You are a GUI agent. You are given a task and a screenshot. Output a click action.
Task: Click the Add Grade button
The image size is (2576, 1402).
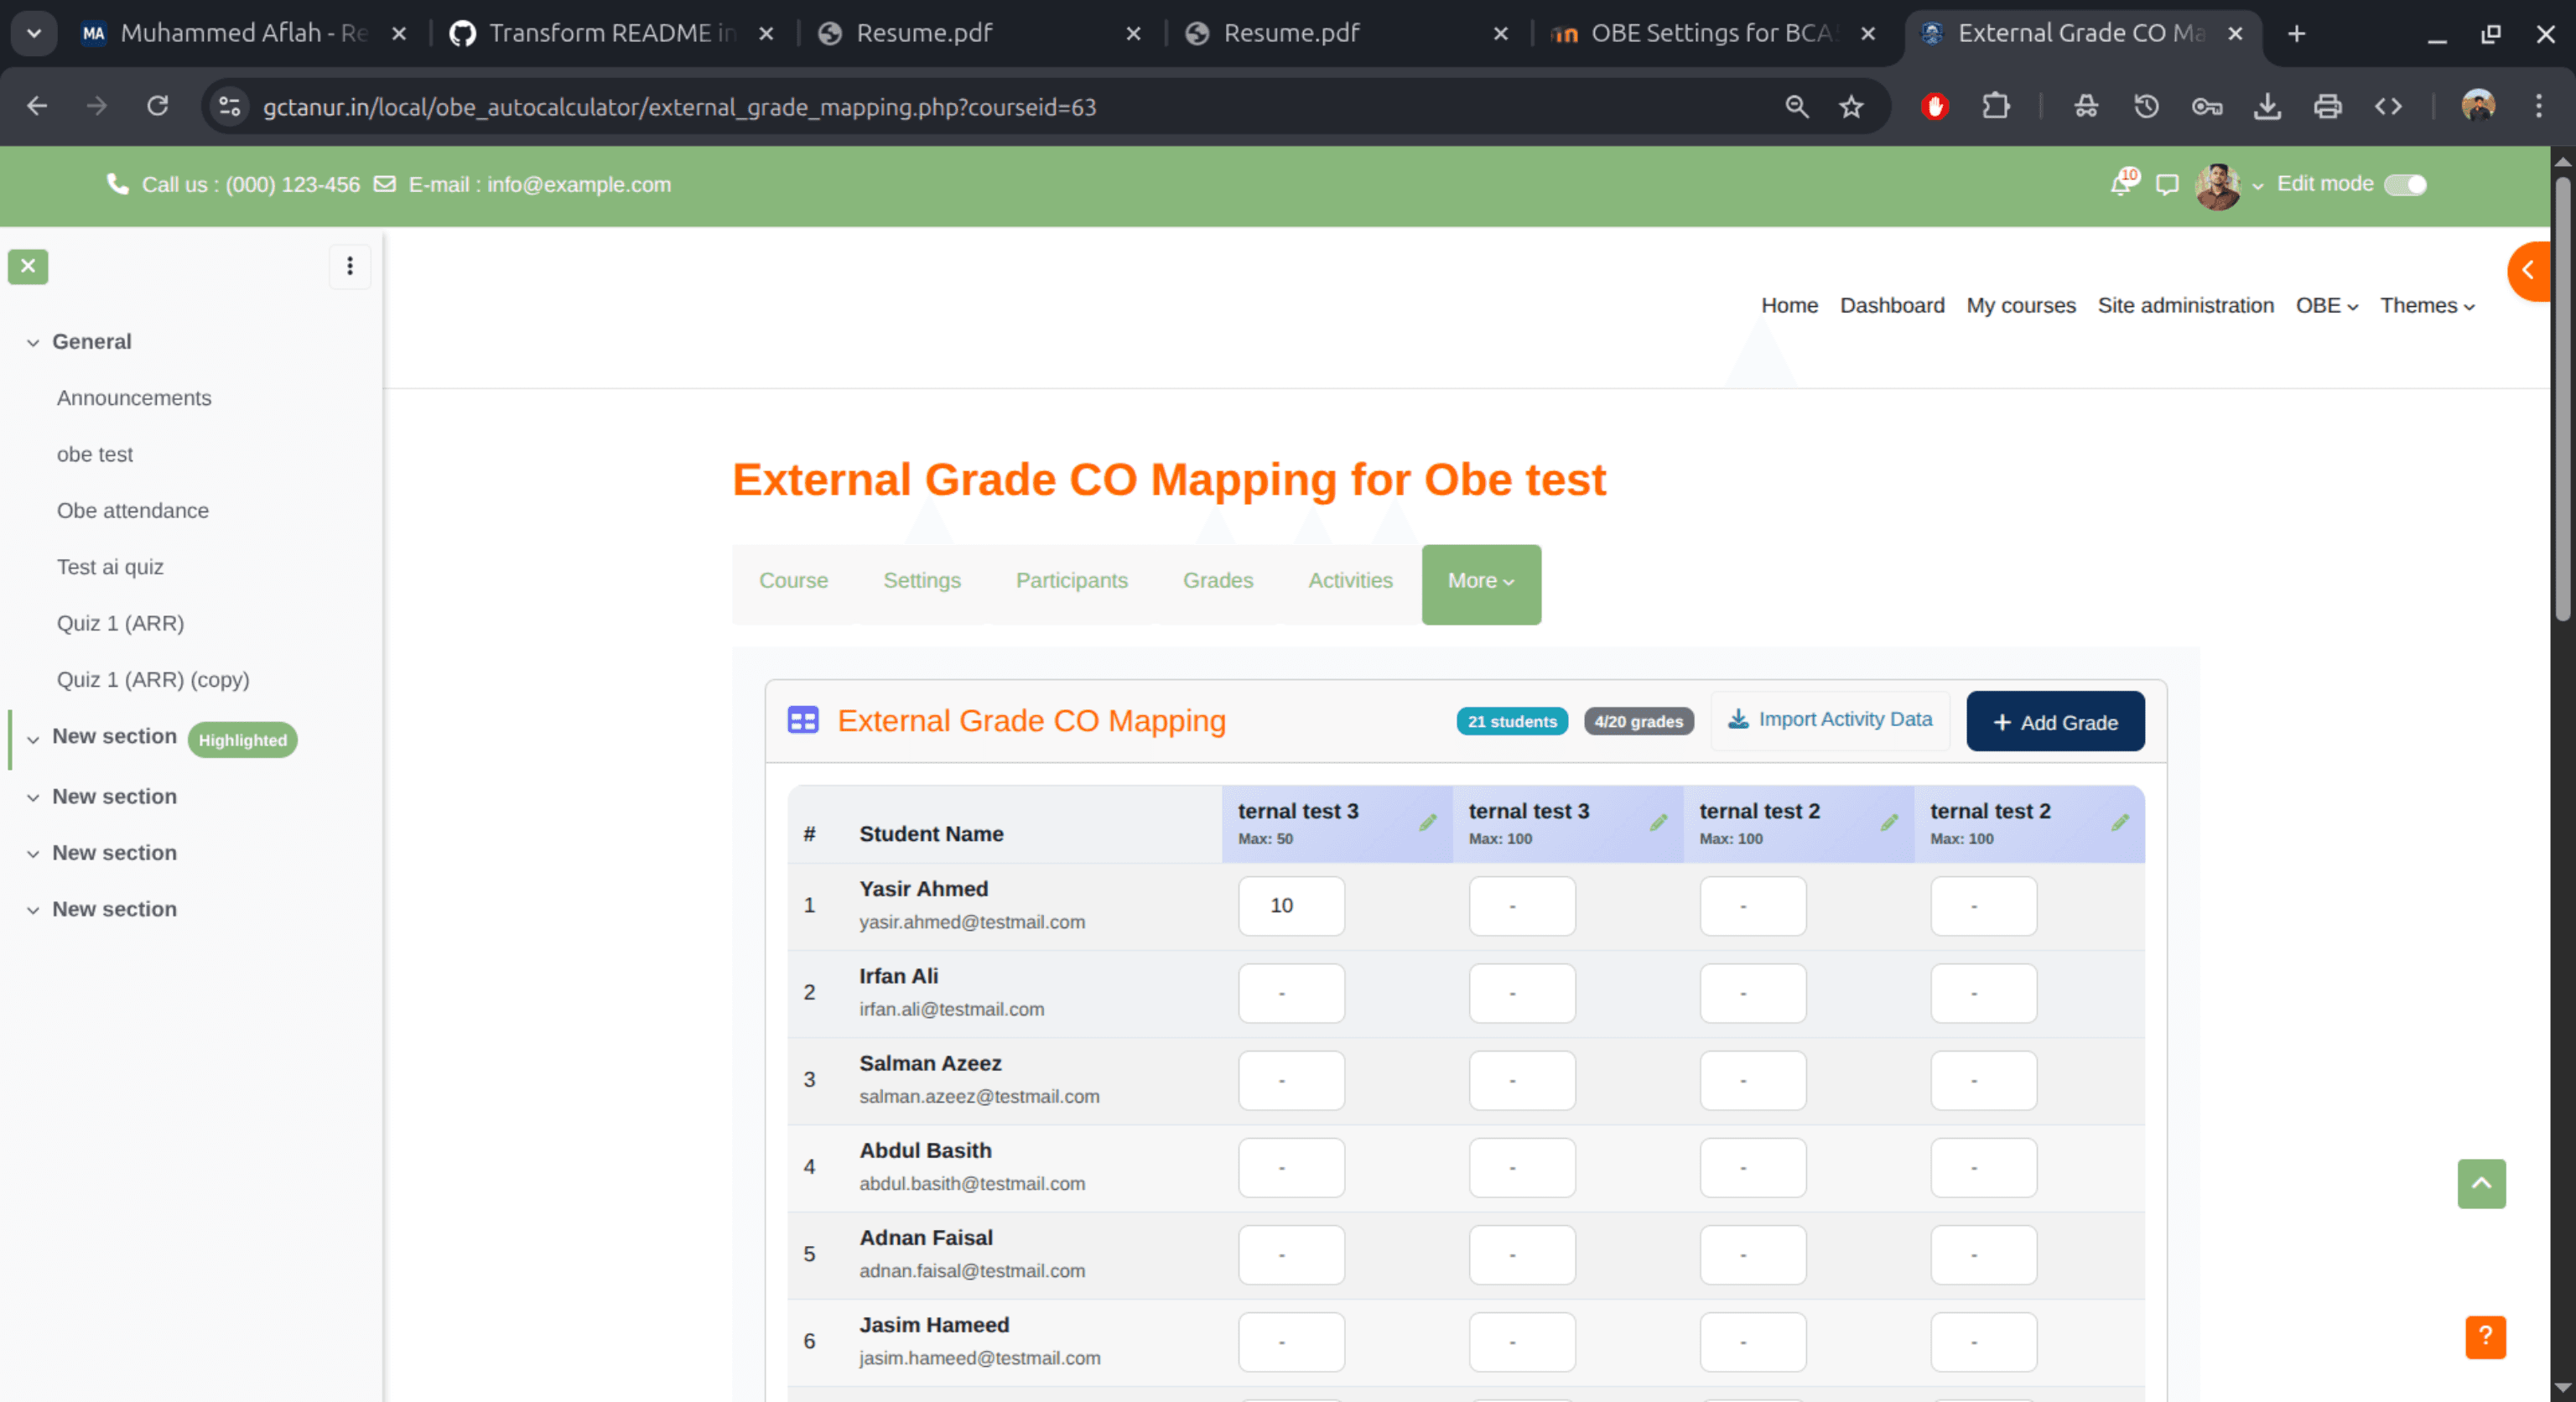[x=2055, y=721]
